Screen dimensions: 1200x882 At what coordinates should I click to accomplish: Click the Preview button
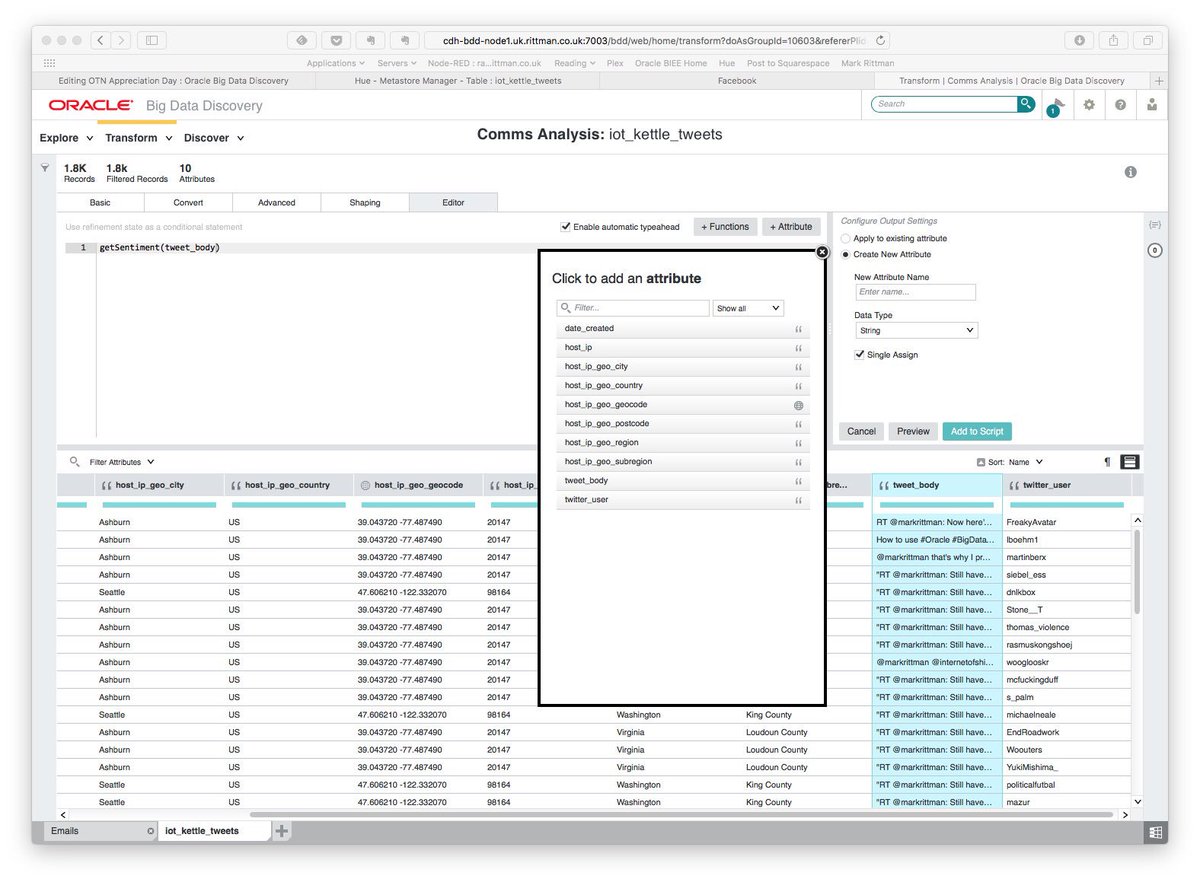coord(913,431)
